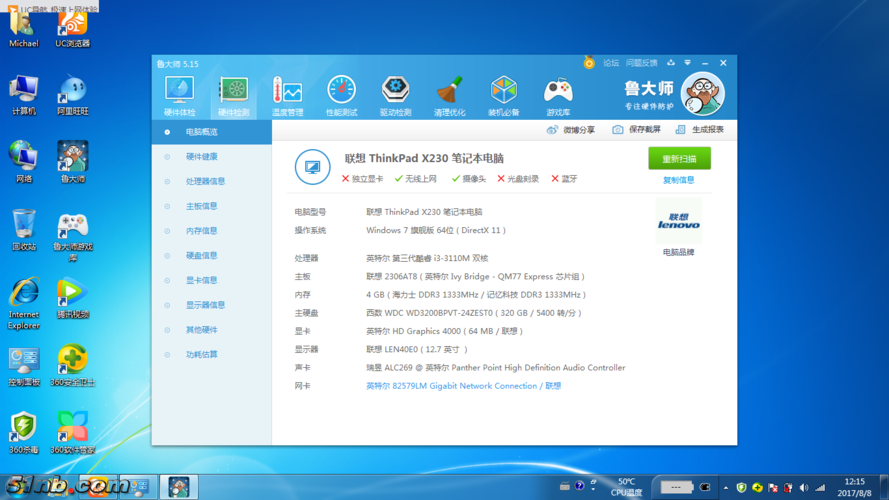Open 驱动检测 driver detection
889x500 pixels.
tap(395, 95)
